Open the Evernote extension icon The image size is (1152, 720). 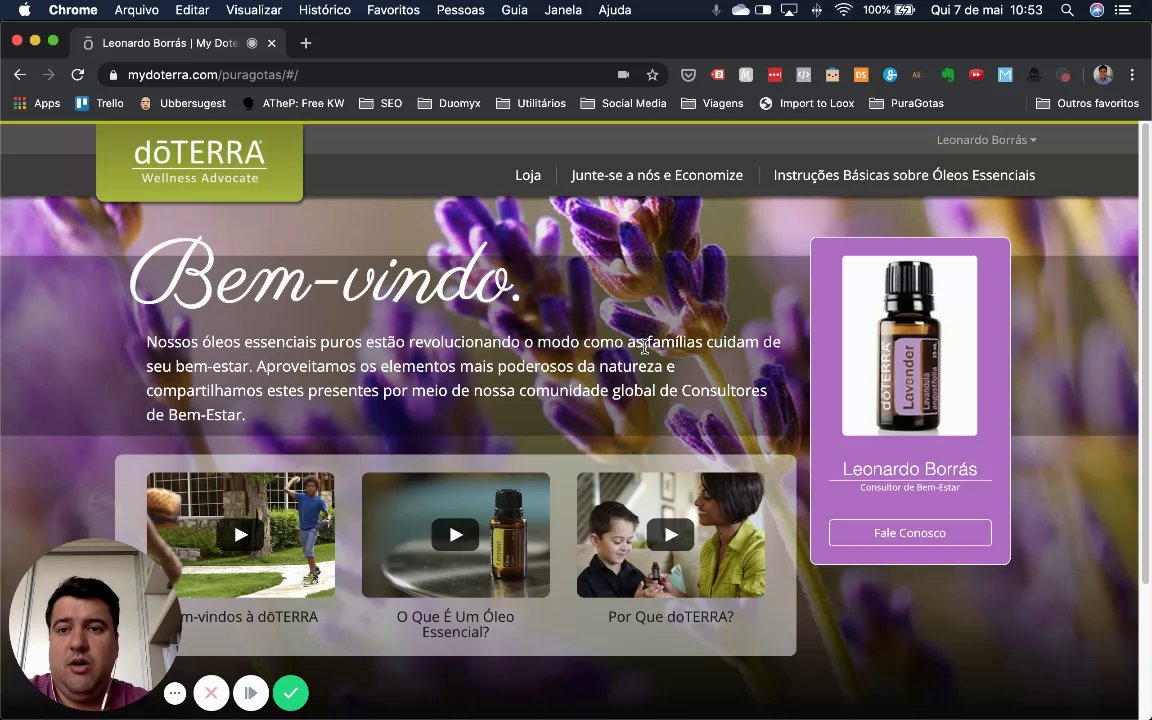pos(948,74)
